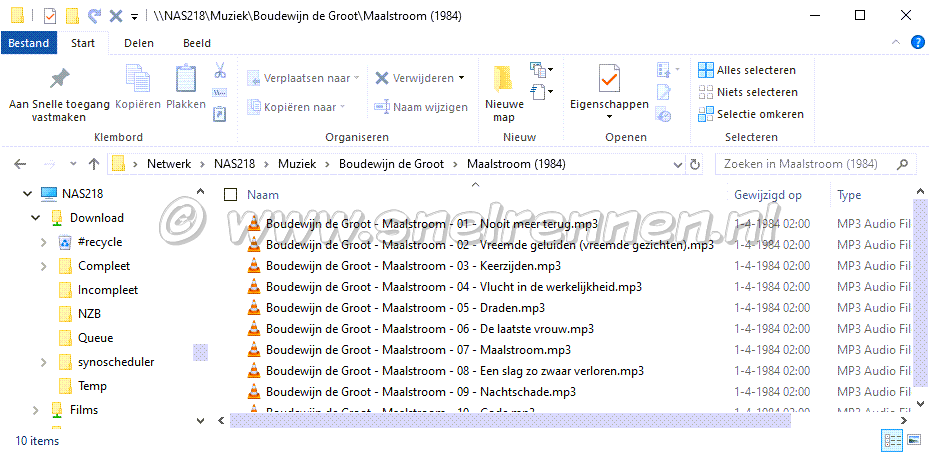Click the quick access delete X icon
This screenshot has height=453, width=930.
[116, 16]
